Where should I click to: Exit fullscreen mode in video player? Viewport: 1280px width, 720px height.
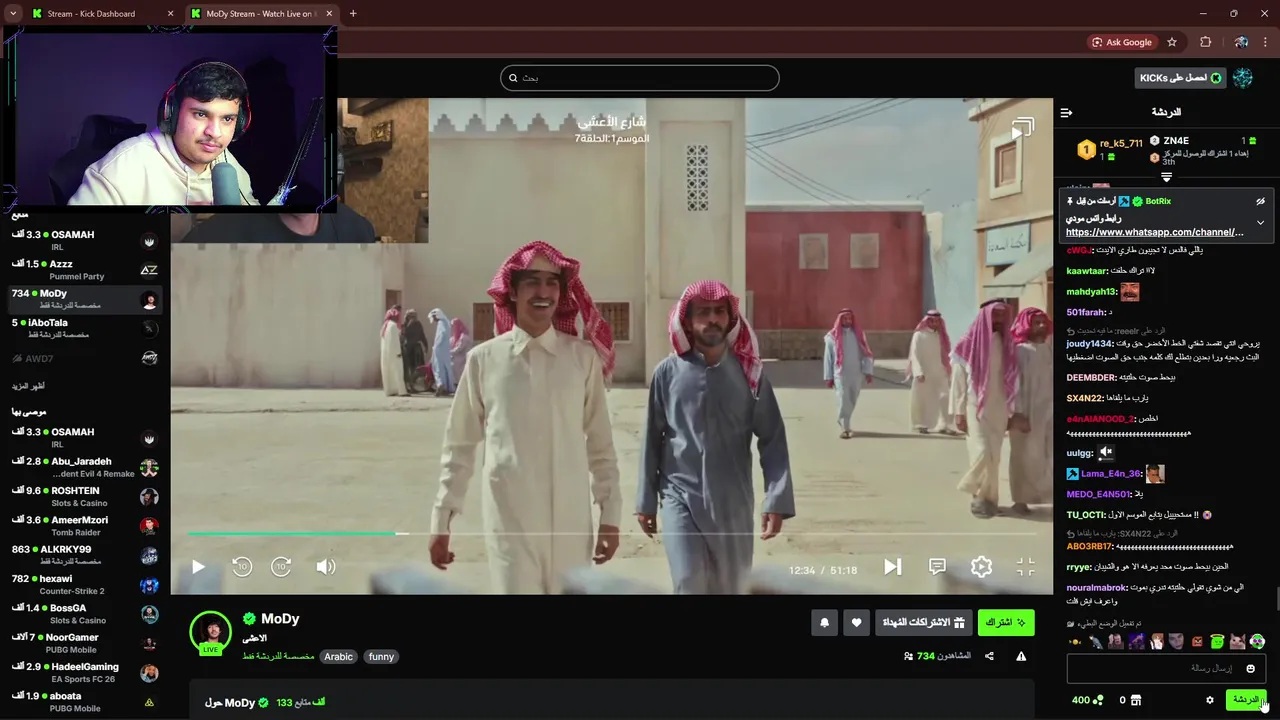pyautogui.click(x=1026, y=567)
